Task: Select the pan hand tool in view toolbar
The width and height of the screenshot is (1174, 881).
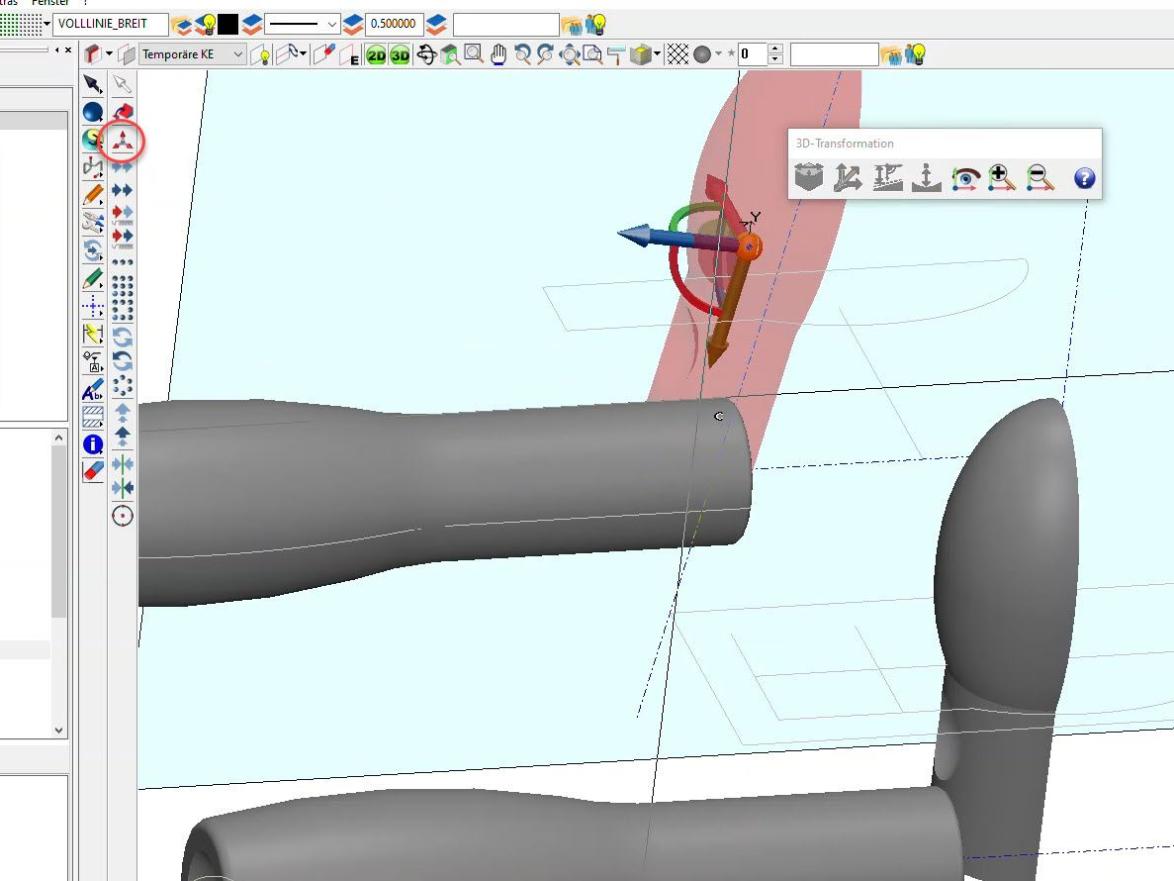Action: pyautogui.click(x=498, y=55)
